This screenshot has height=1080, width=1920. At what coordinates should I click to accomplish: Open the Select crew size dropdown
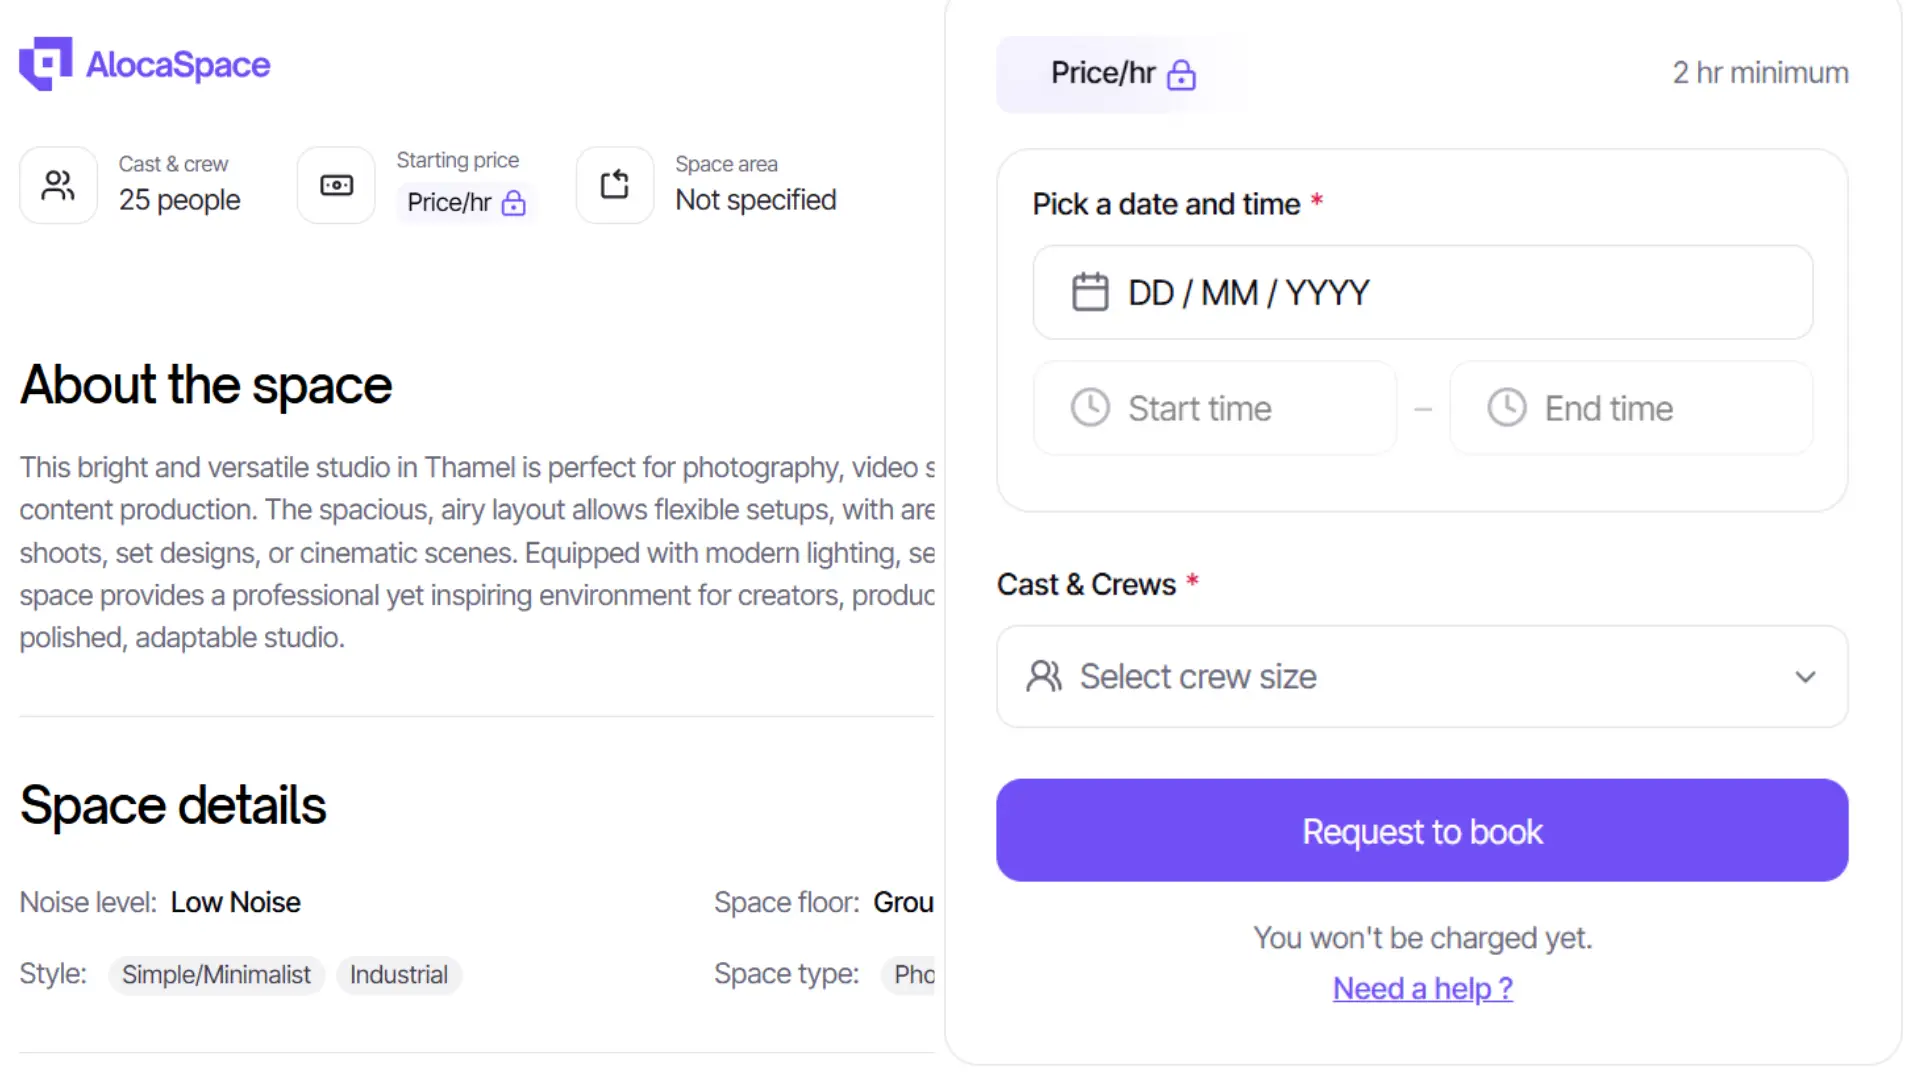[1420, 677]
